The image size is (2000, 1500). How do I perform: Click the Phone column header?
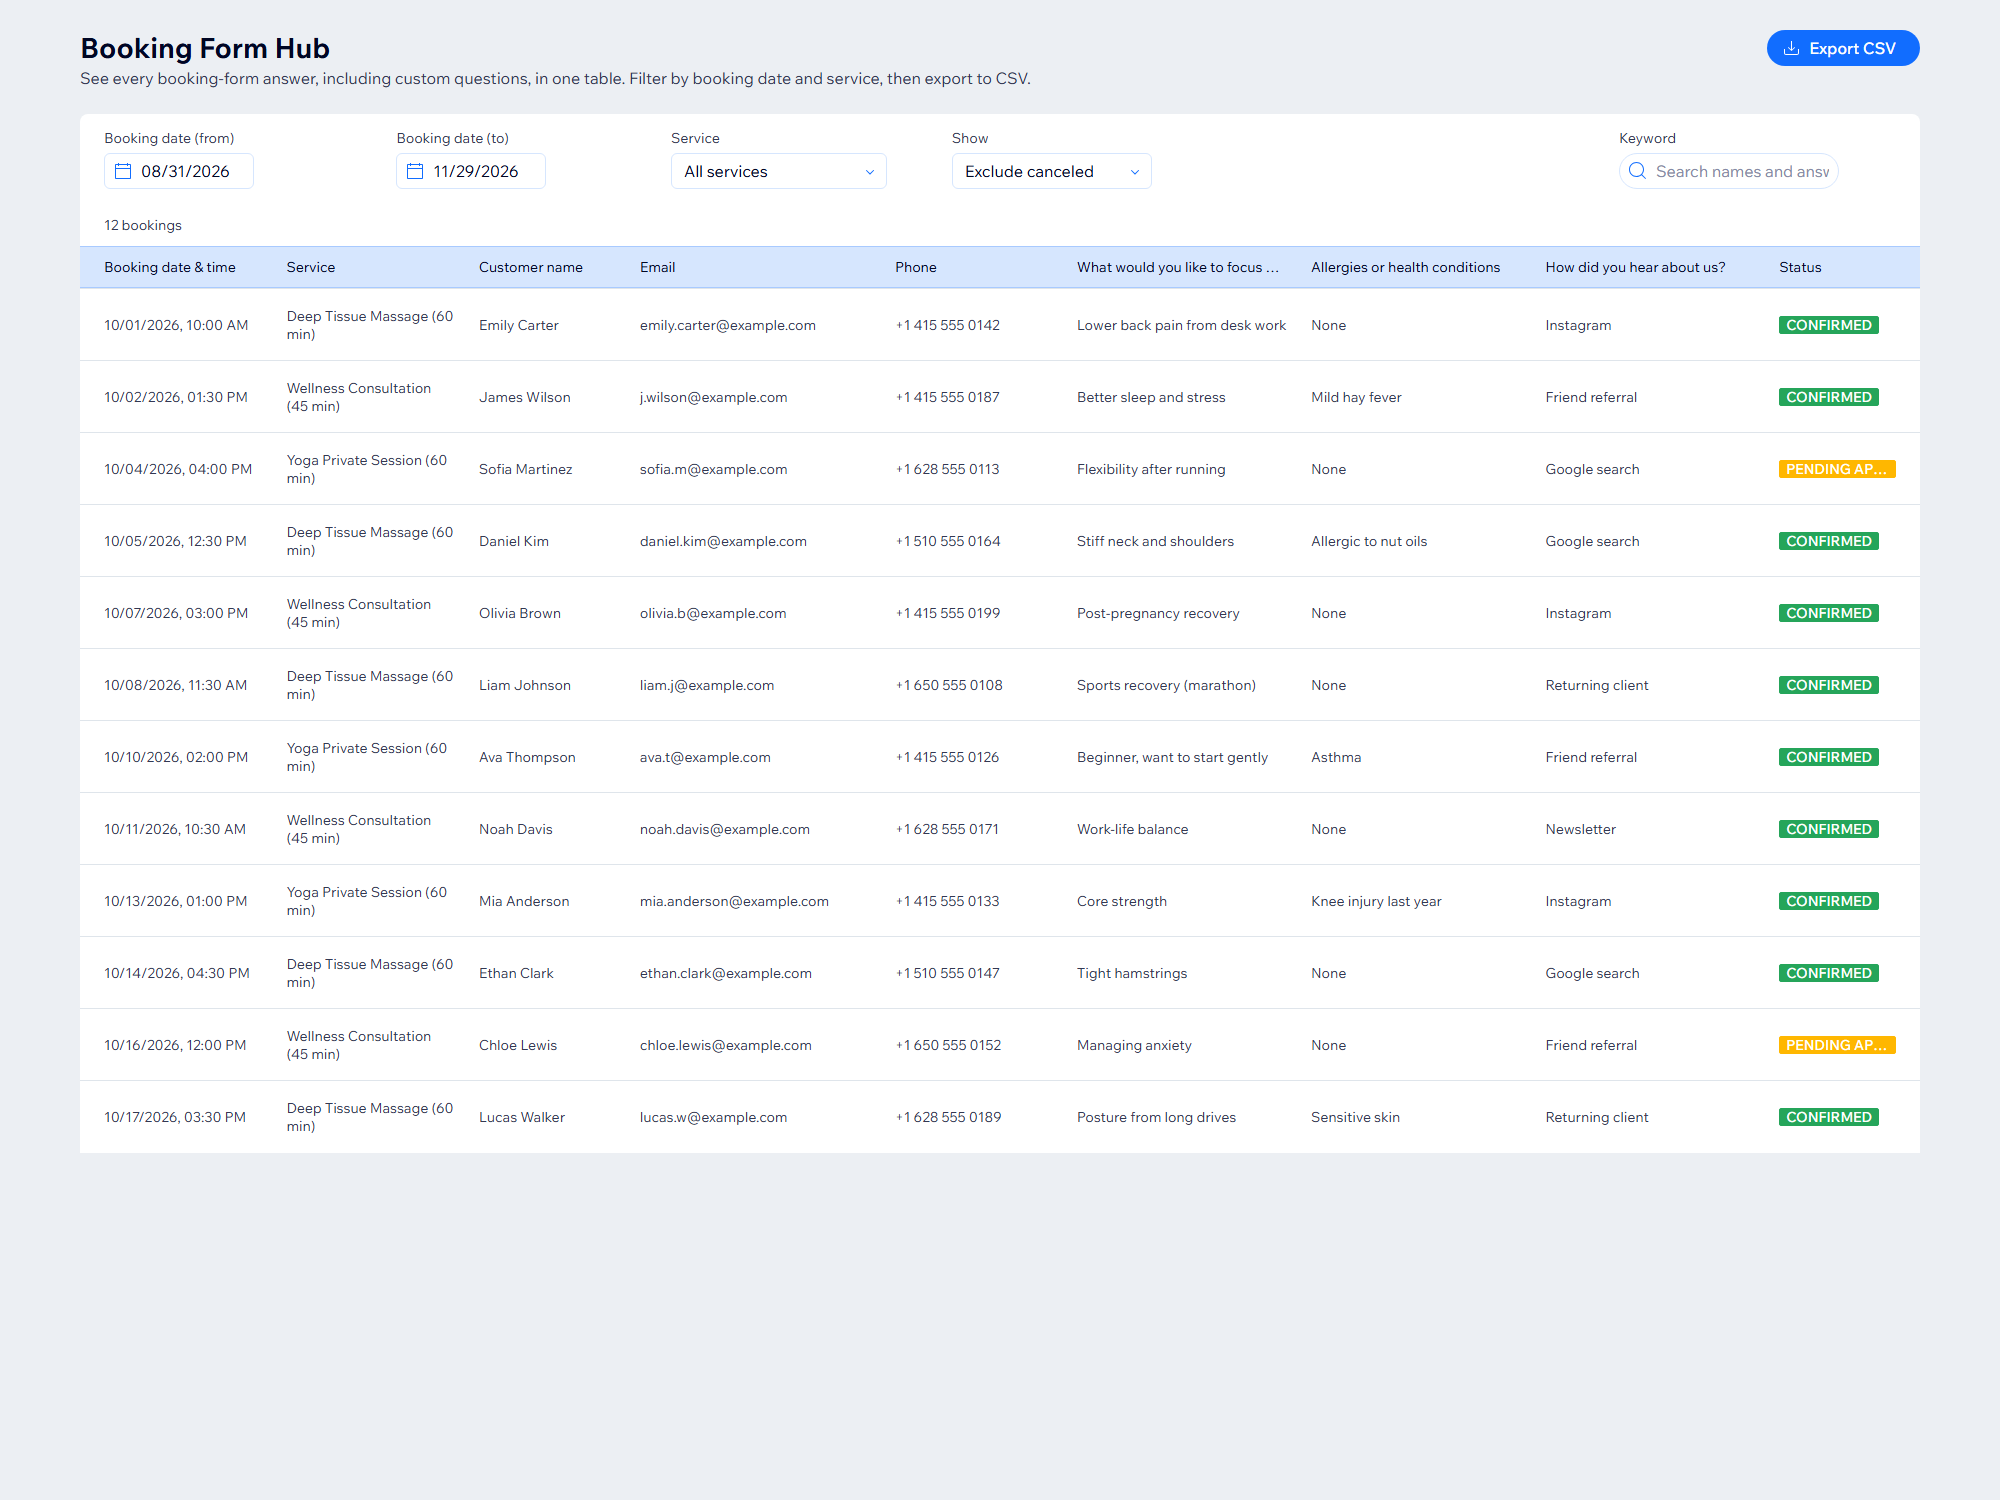click(x=916, y=267)
